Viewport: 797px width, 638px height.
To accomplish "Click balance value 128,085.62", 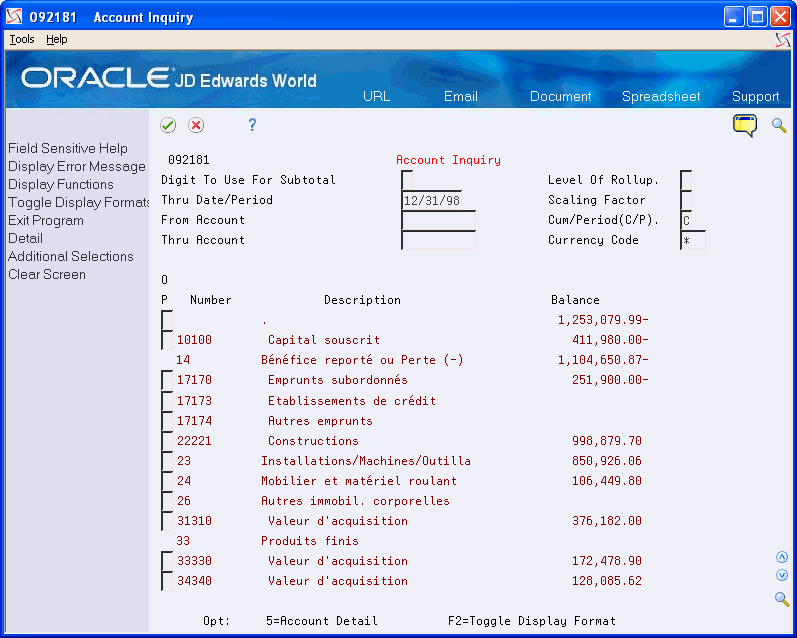I will pyautogui.click(x=606, y=581).
